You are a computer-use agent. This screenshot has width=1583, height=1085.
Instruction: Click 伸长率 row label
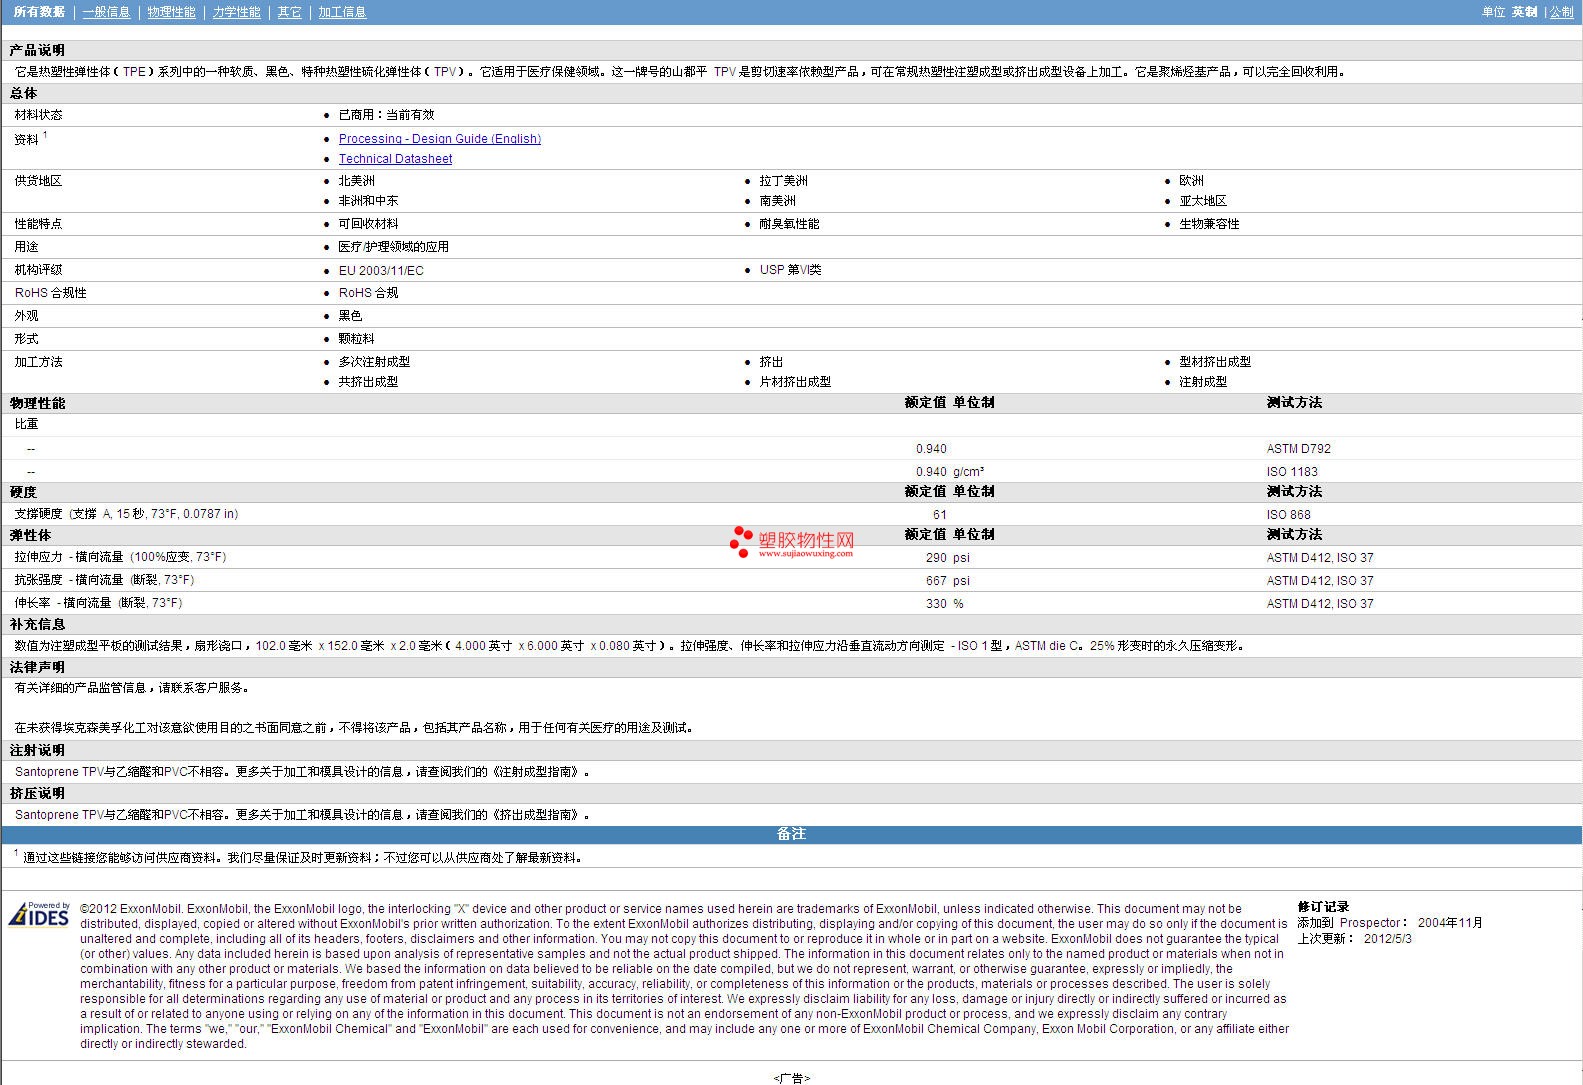click(98, 603)
